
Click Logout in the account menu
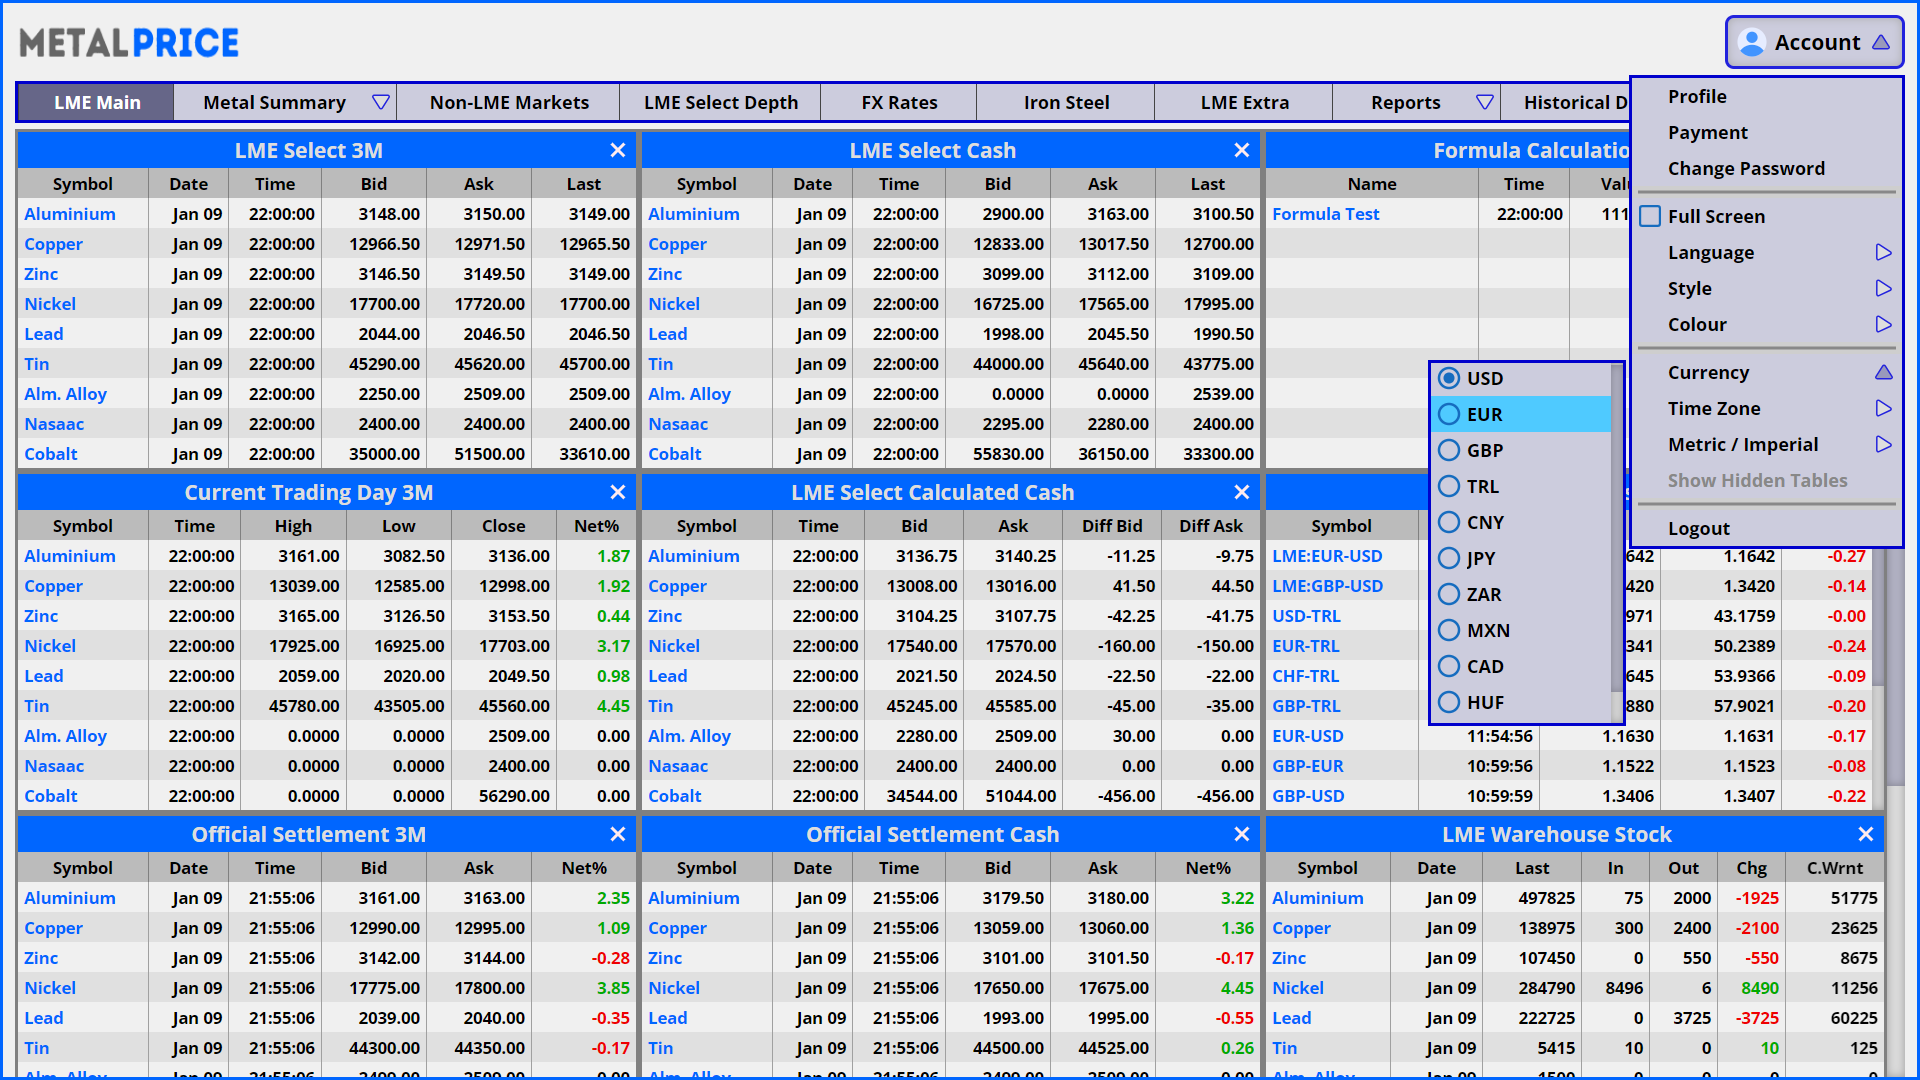coord(1698,528)
